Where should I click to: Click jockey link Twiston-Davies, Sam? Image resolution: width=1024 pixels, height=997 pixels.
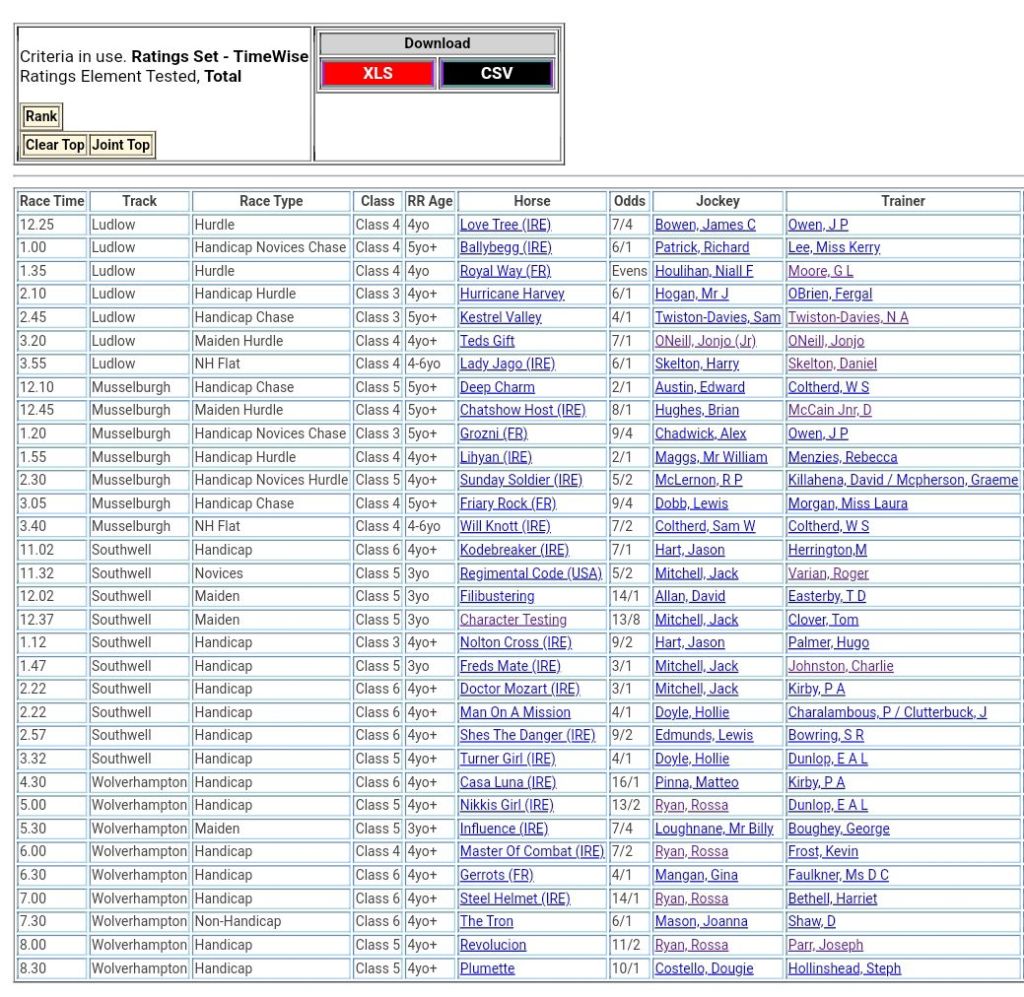click(717, 317)
